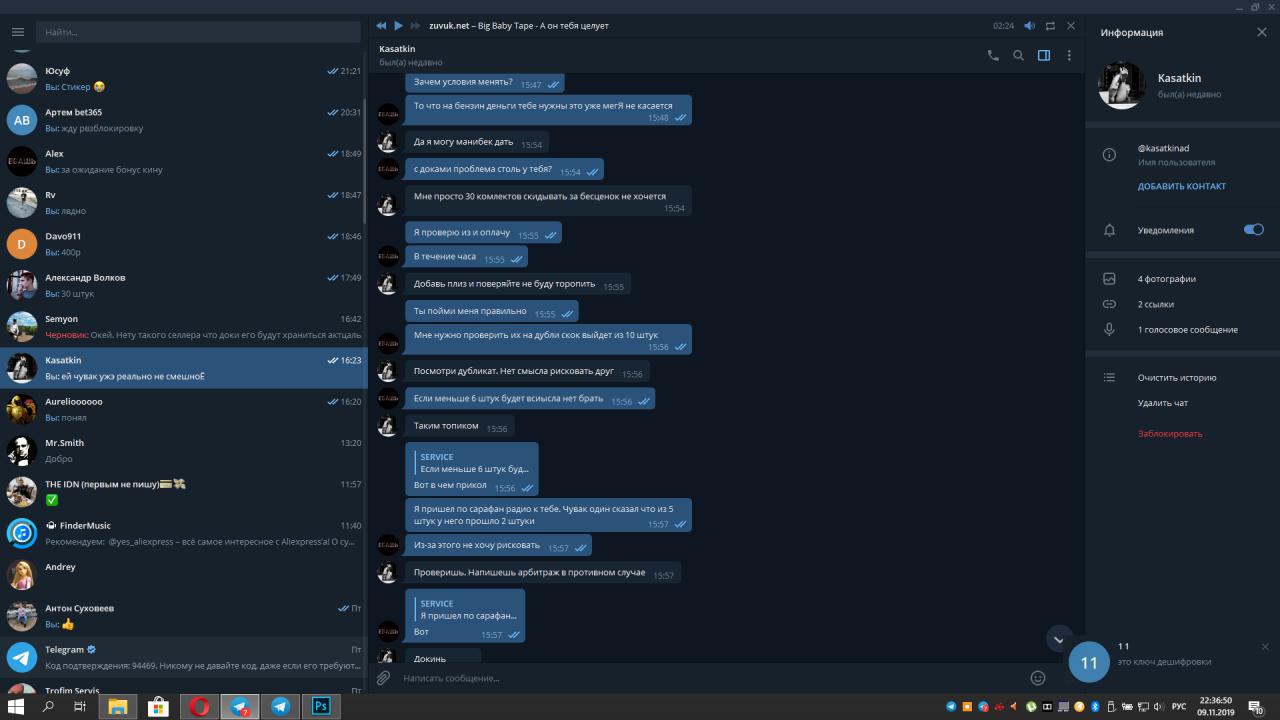Search in this chat conversation
This screenshot has width=1280, height=720.
click(1018, 56)
